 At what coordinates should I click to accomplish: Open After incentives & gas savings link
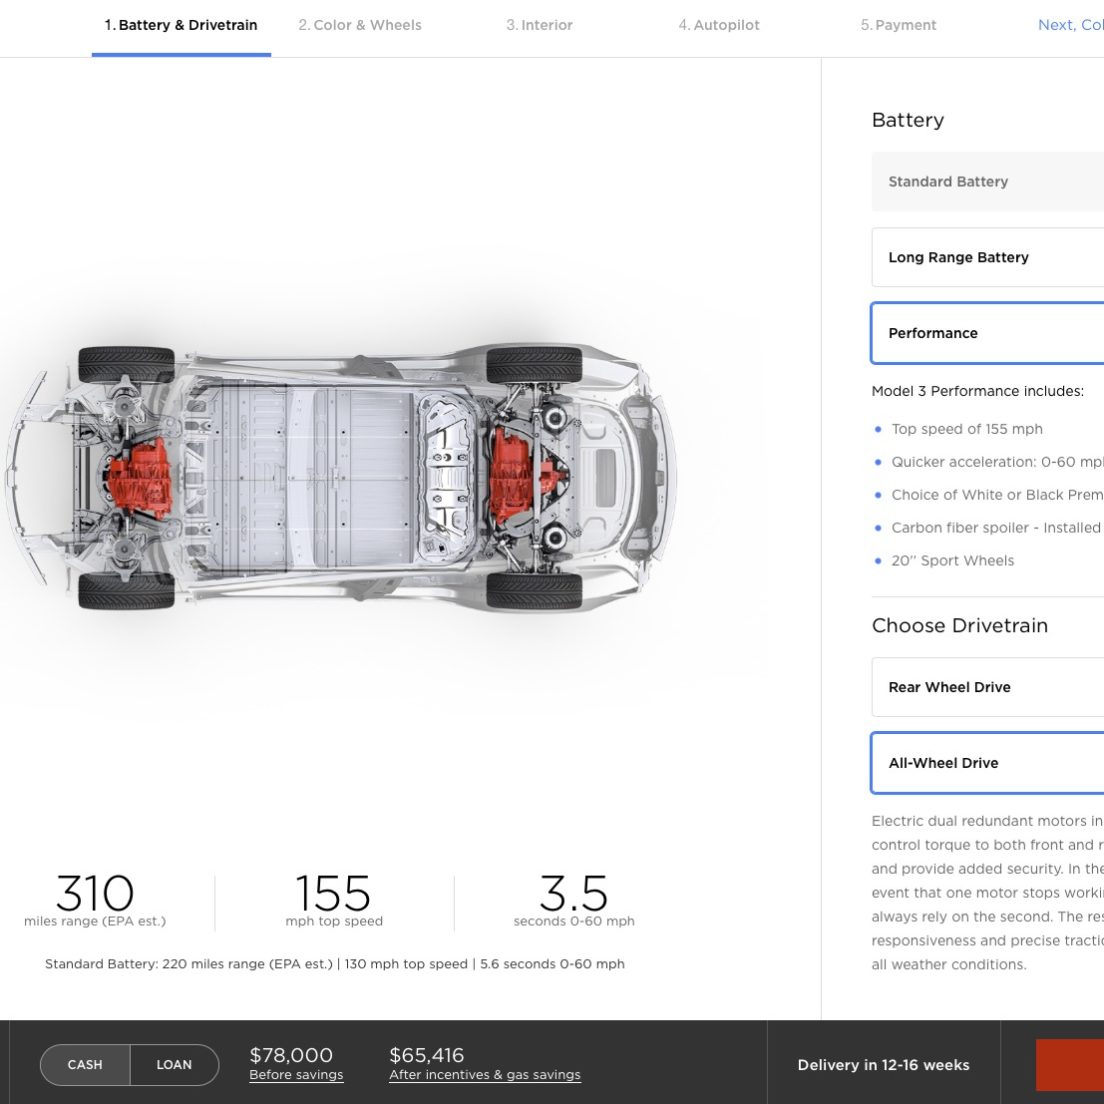coord(485,1075)
